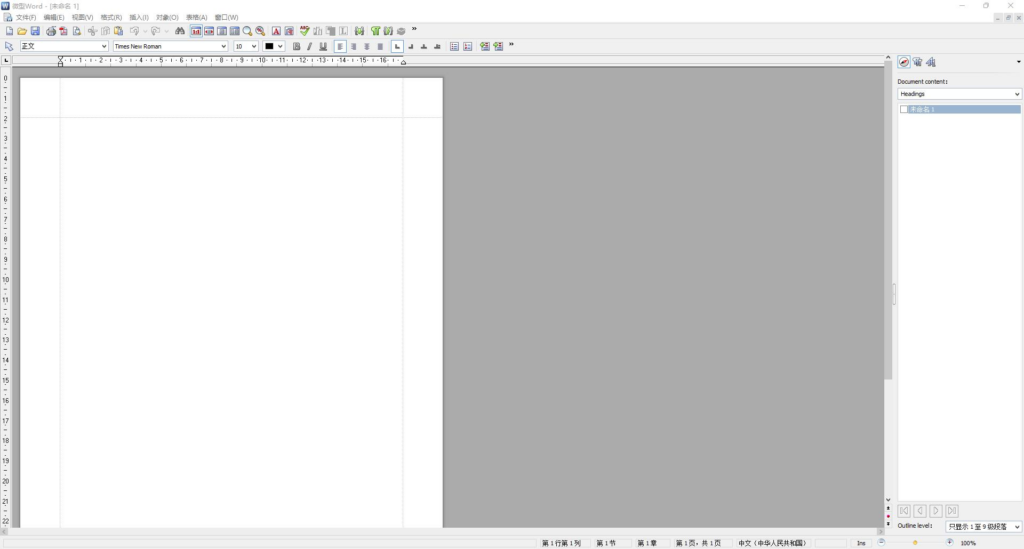Click the zoom out minus button
Viewport: 1024px width, 549px height.
pos(881,542)
